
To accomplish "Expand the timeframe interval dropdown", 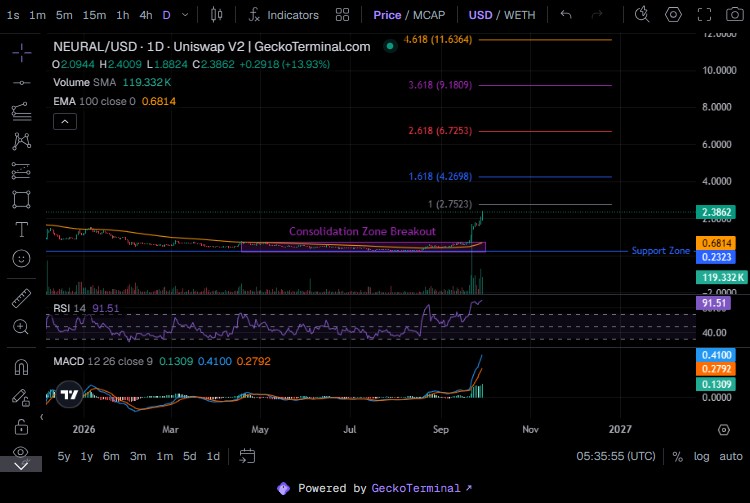I will (185, 15).
